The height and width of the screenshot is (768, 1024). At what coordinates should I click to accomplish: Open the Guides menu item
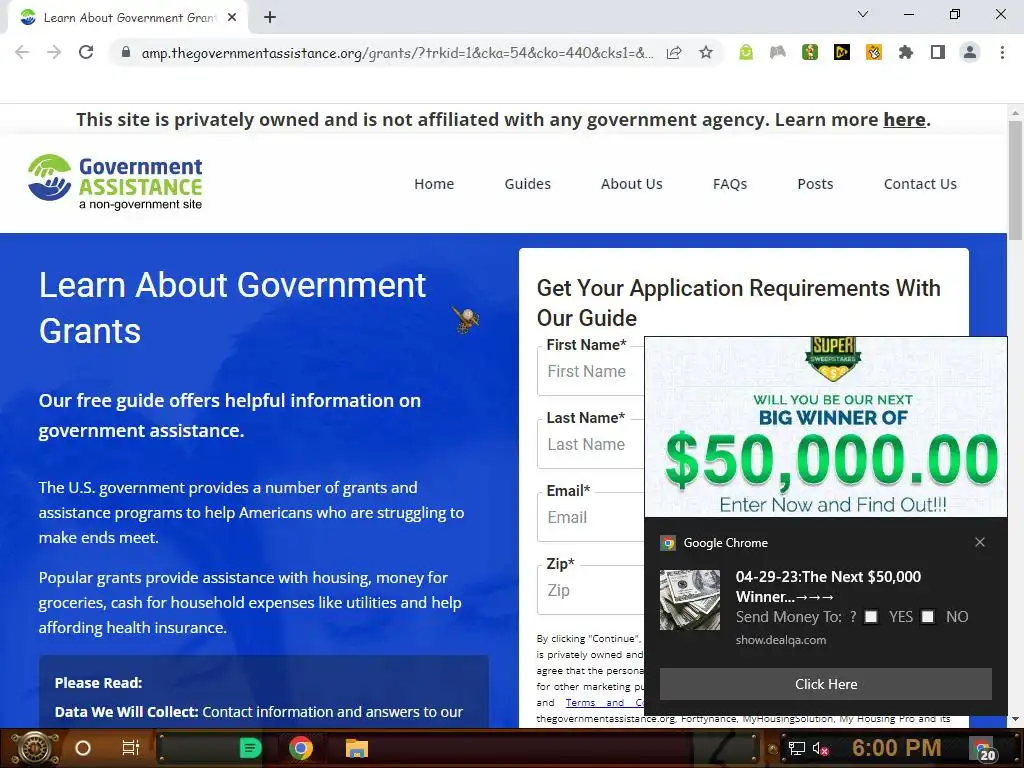tap(527, 184)
